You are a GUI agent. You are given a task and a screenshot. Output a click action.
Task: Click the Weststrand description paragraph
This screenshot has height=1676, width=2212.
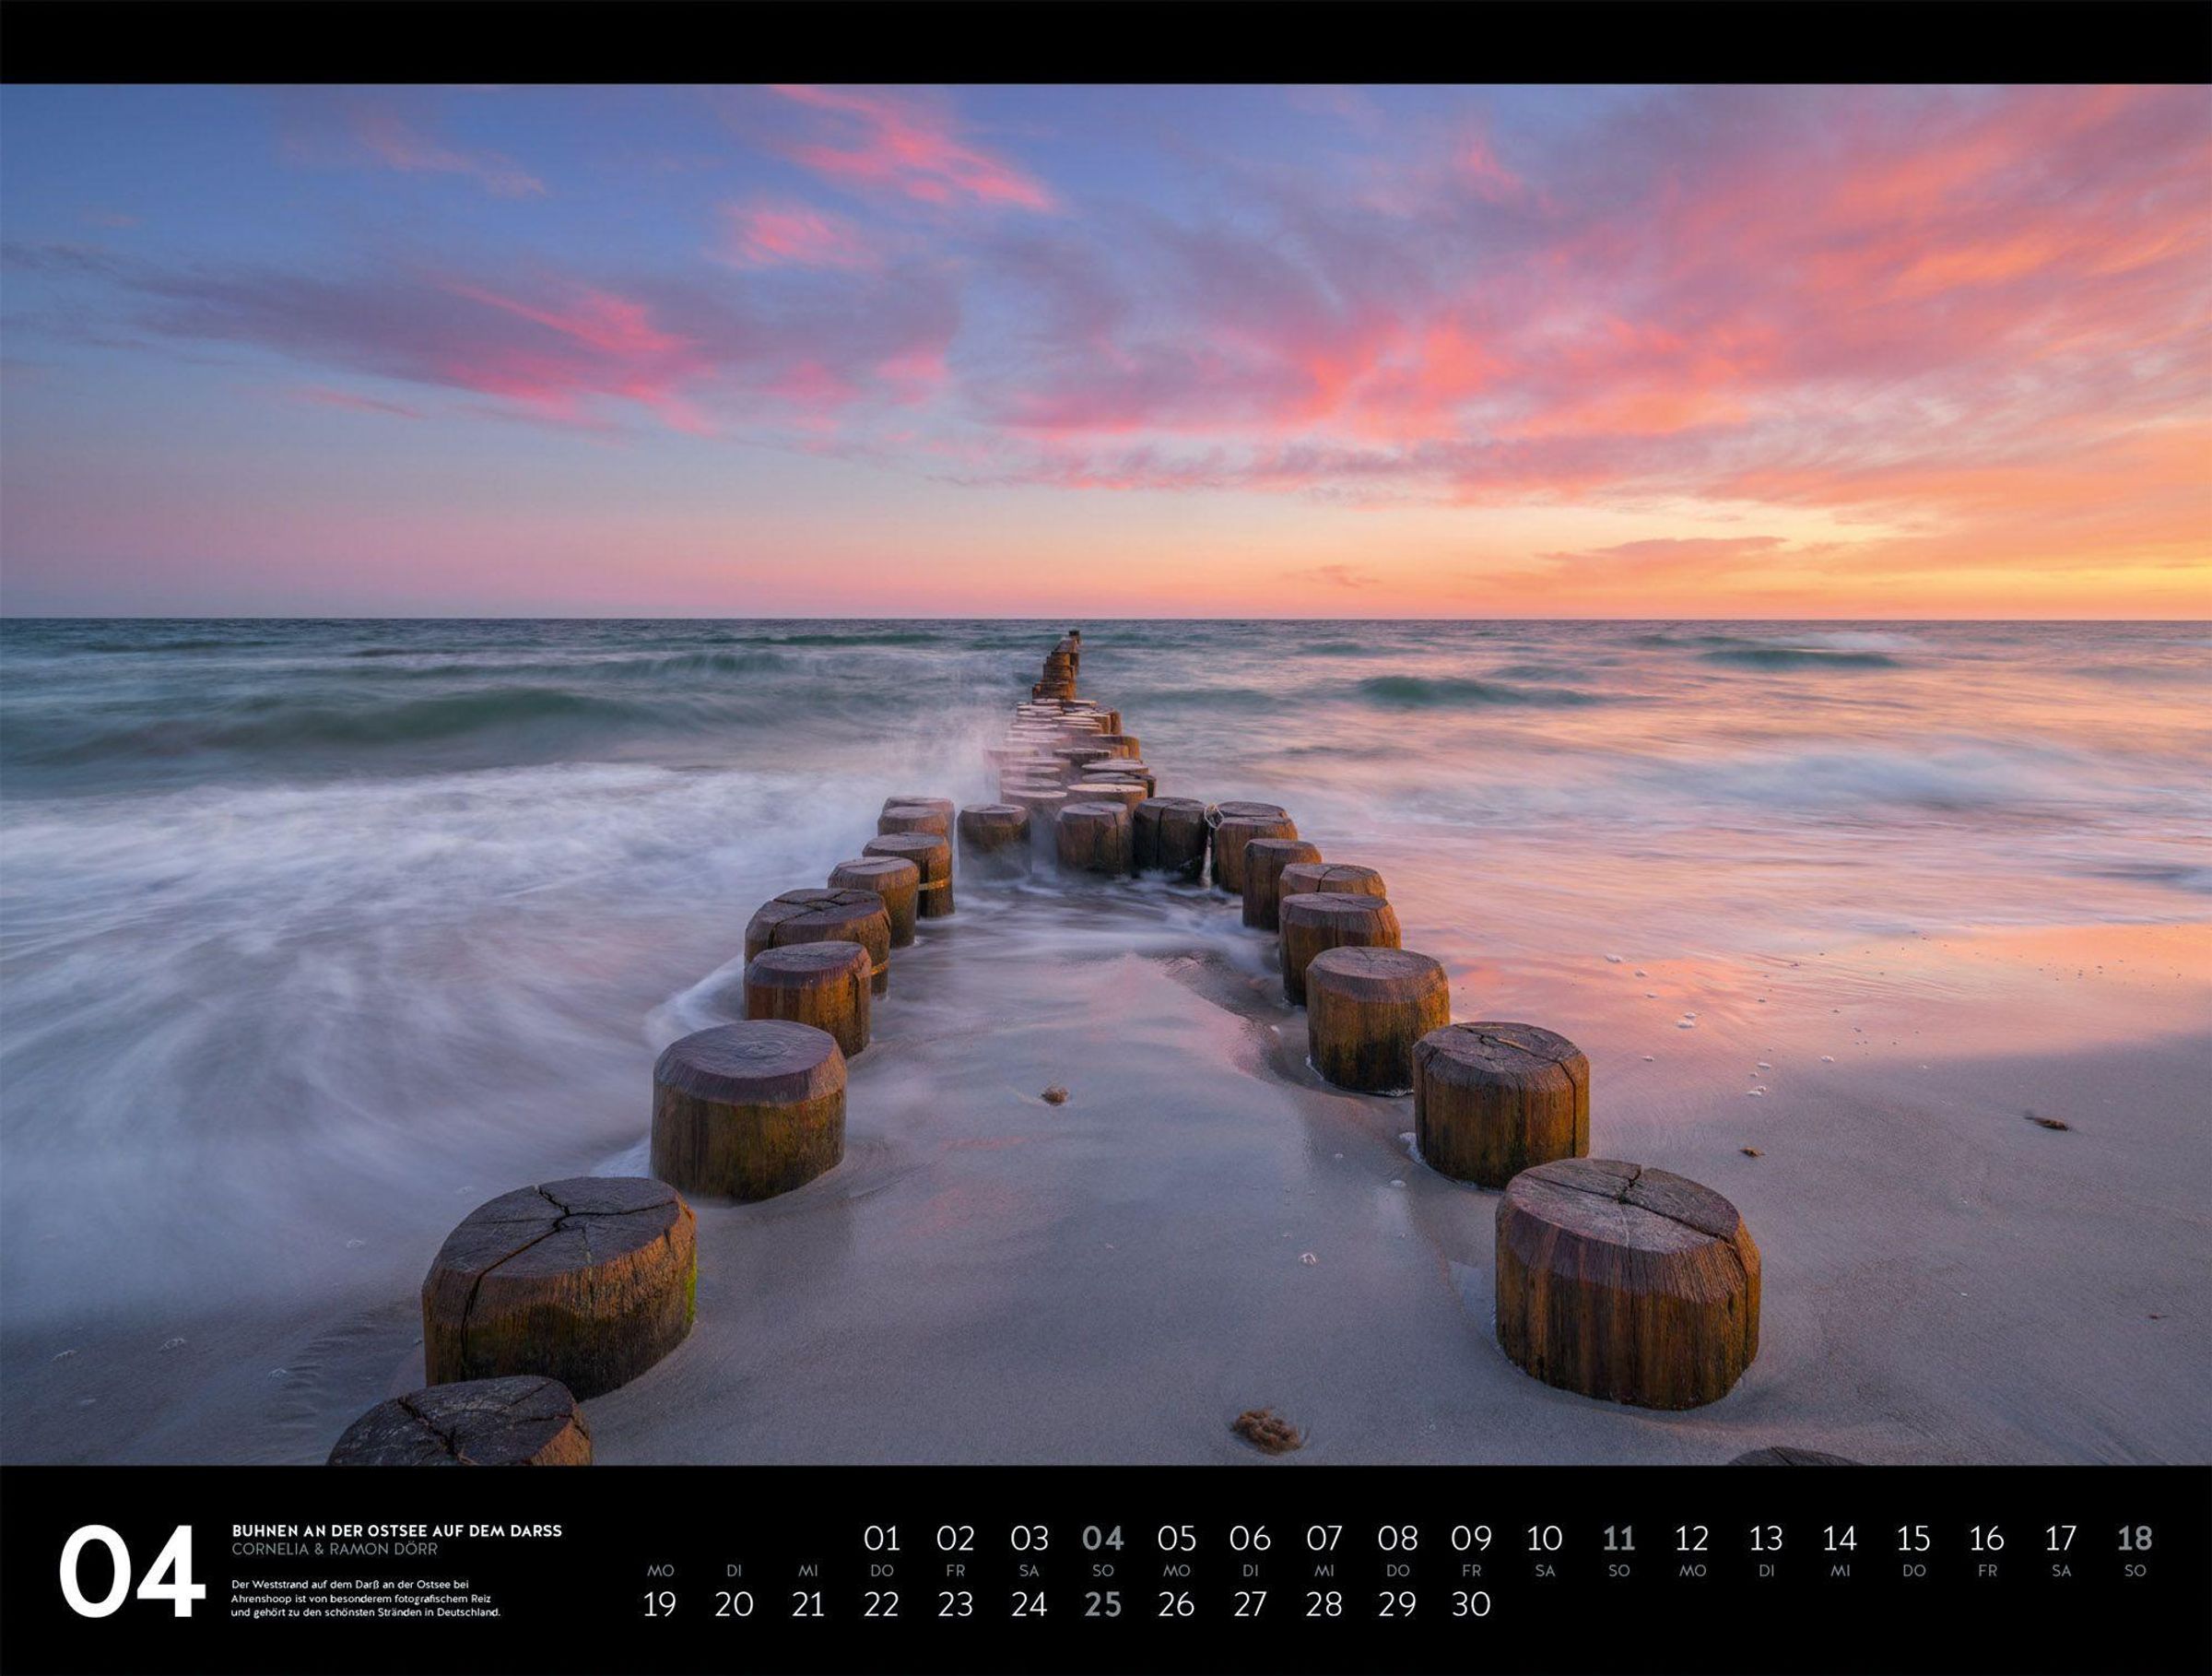click(365, 1598)
